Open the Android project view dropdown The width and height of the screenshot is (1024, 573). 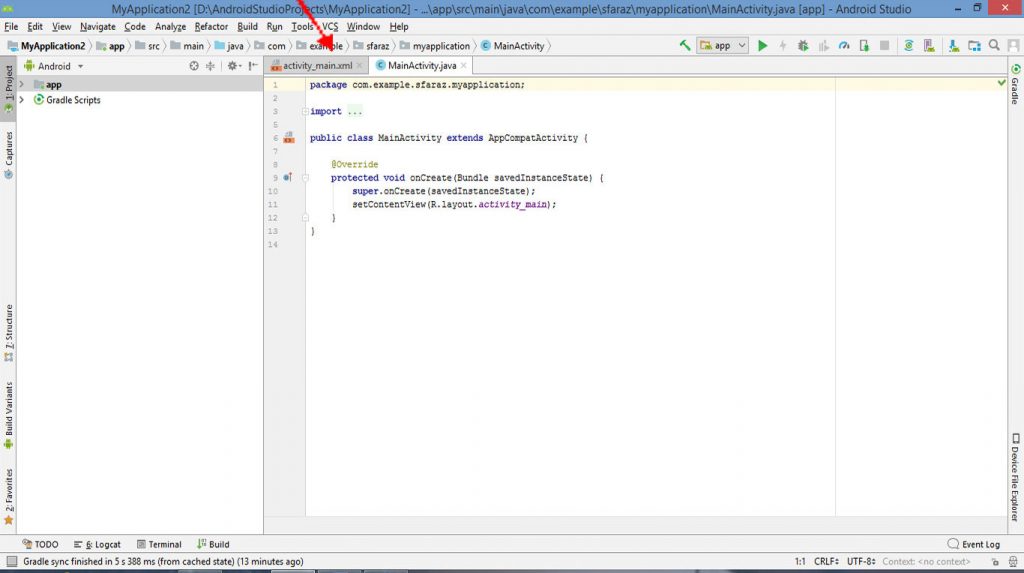pyautogui.click(x=54, y=66)
